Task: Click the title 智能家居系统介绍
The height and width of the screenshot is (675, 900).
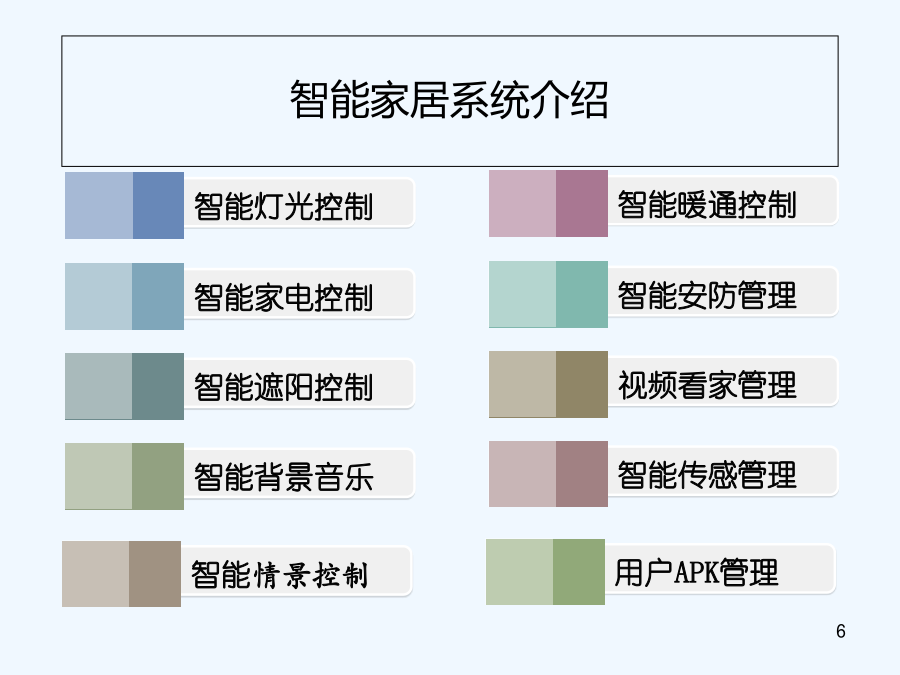Action: click(x=449, y=100)
